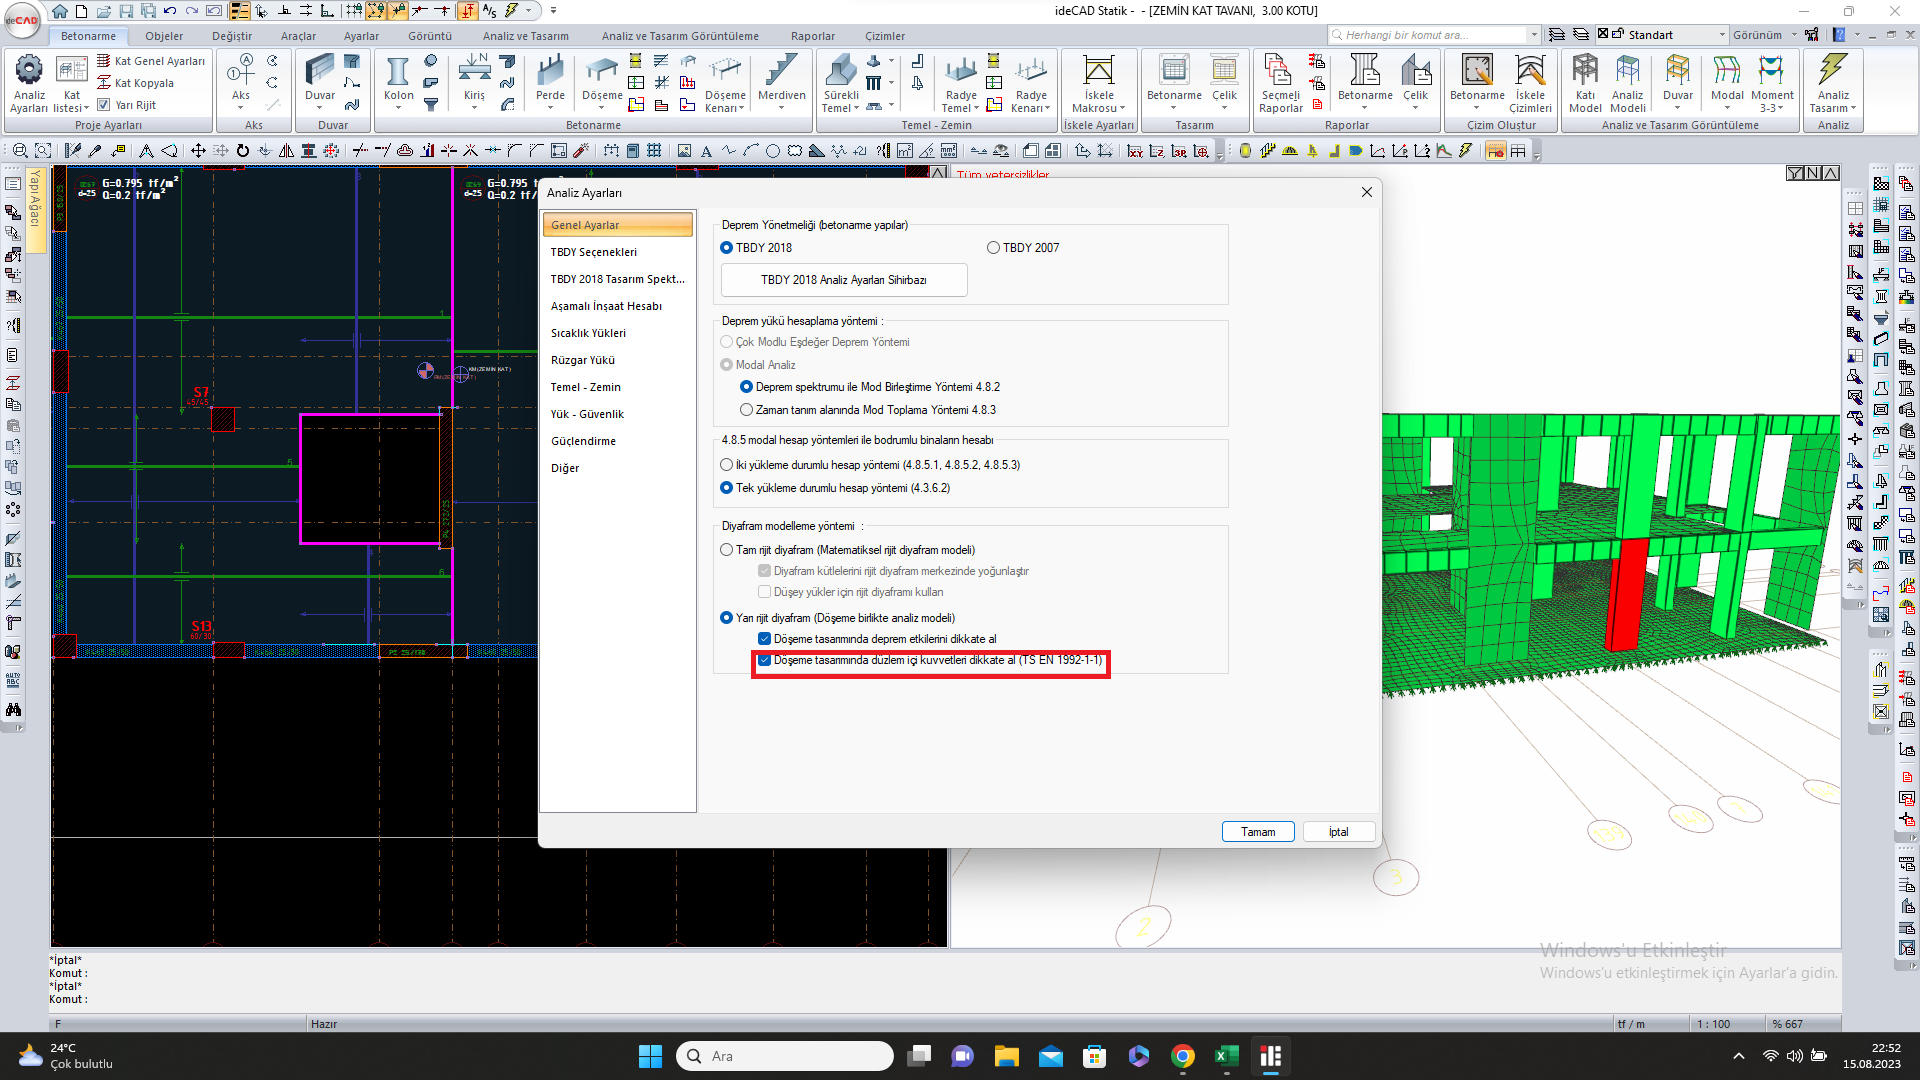The height and width of the screenshot is (1080, 1920).
Task: Close the Analiz Ayarları dialog
Action: [1366, 192]
